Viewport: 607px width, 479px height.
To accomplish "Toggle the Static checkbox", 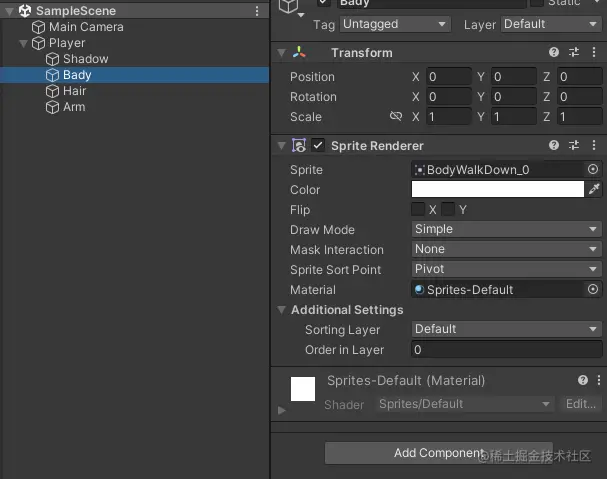I will (537, 3).
